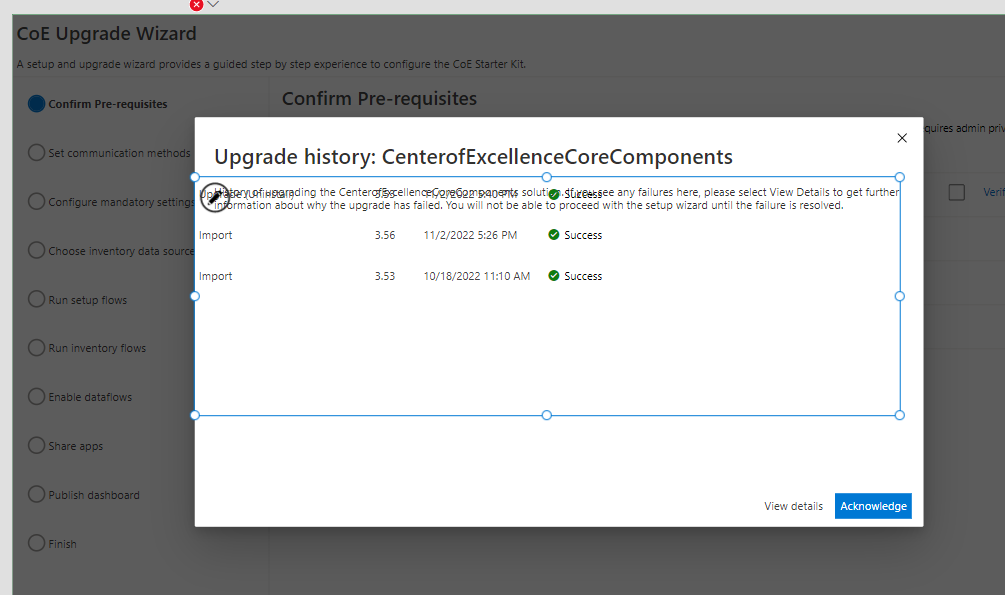Click the filled Confirm Pre-requisites step circle
The image size is (1005, 595).
coord(35,103)
